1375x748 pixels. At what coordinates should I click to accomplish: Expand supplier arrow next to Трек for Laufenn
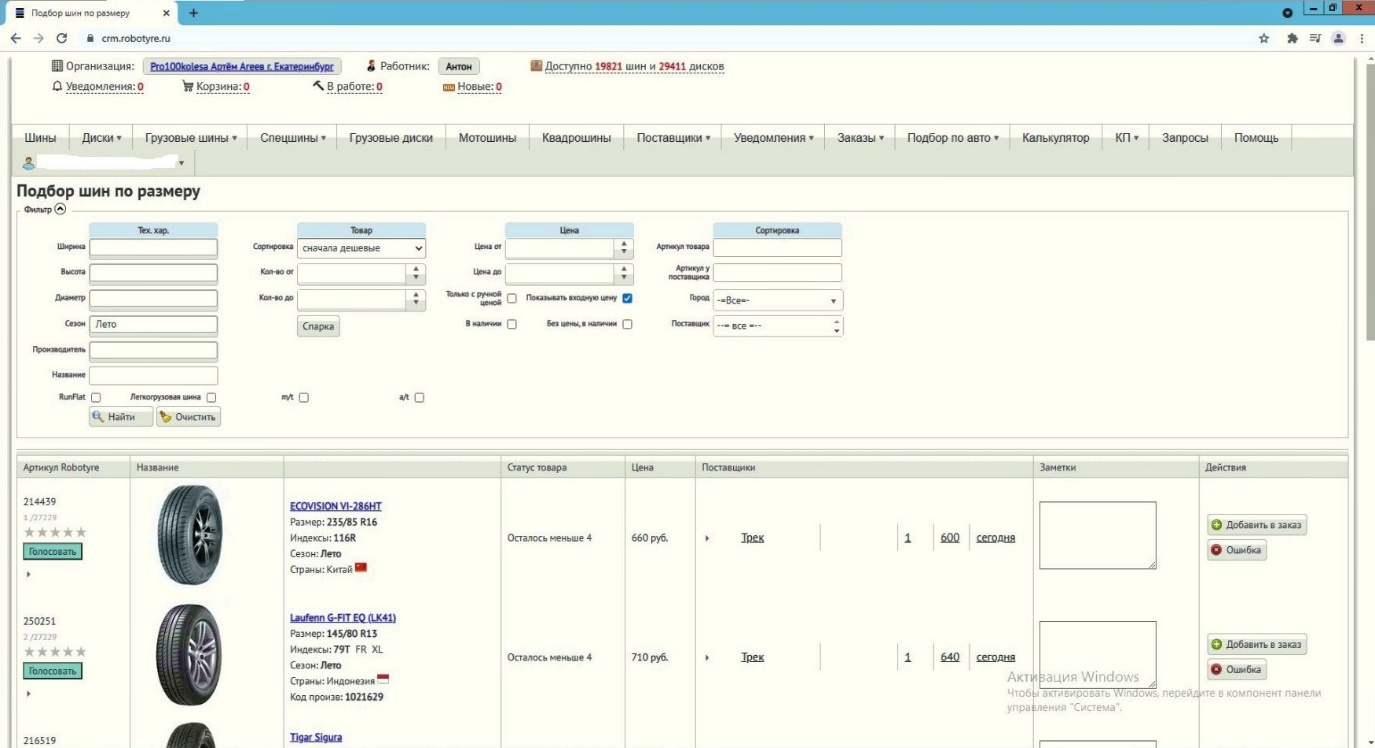[x=707, y=657]
